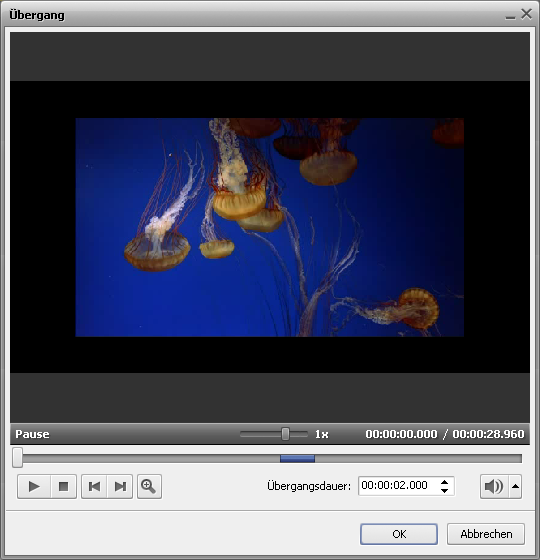
Task: Expand the volume level arrow
Action: click(515, 486)
